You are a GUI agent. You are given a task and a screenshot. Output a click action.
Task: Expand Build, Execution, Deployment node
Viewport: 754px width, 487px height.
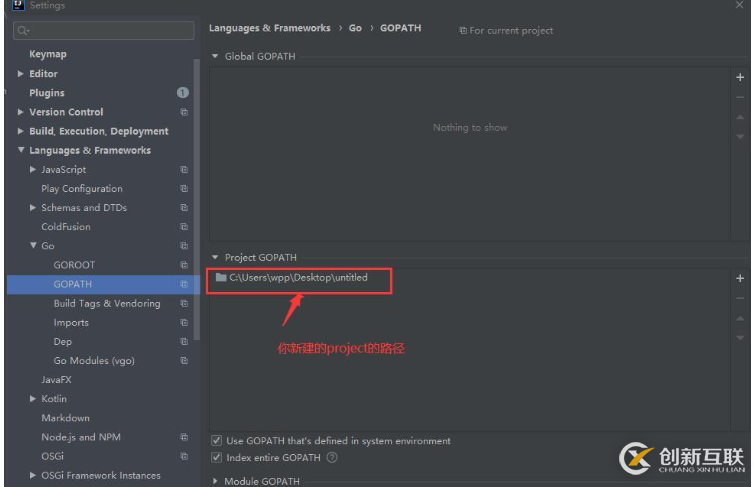click(20, 131)
